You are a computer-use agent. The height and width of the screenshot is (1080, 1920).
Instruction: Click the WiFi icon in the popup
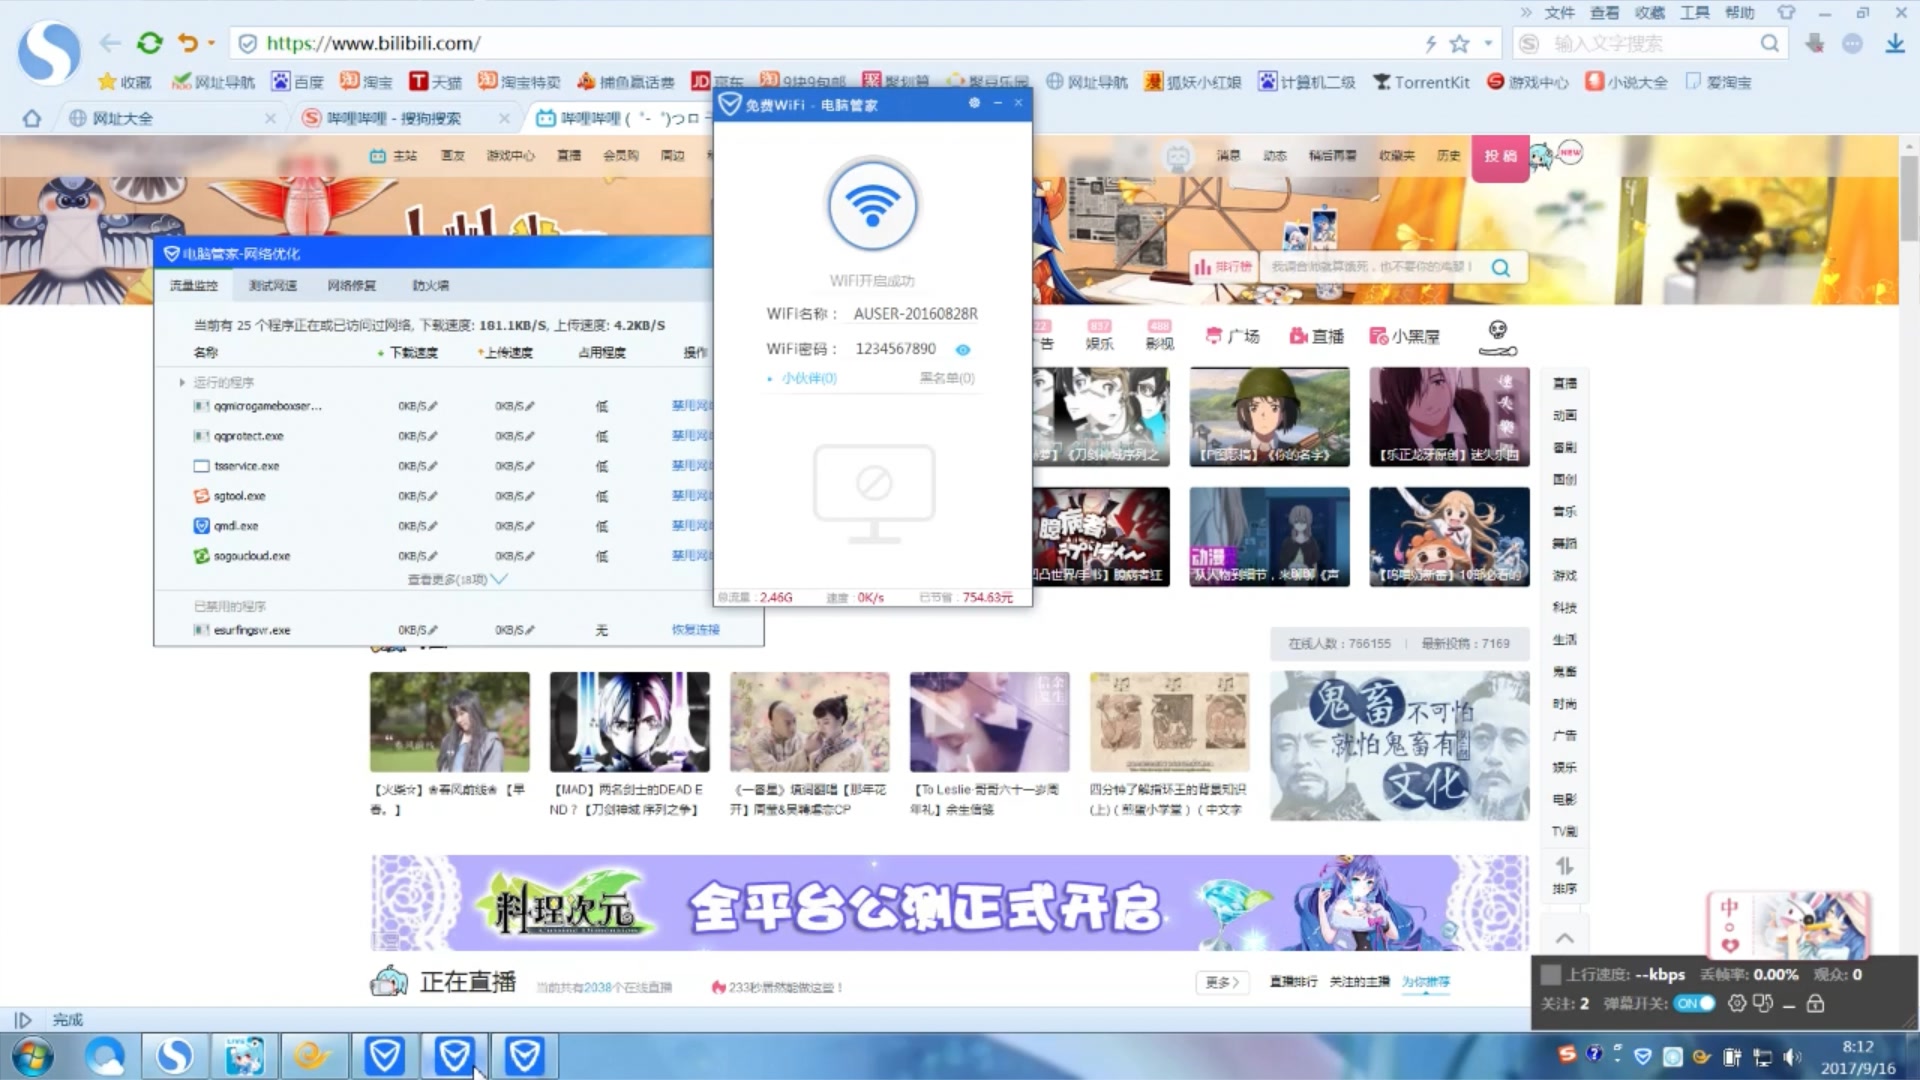(872, 204)
